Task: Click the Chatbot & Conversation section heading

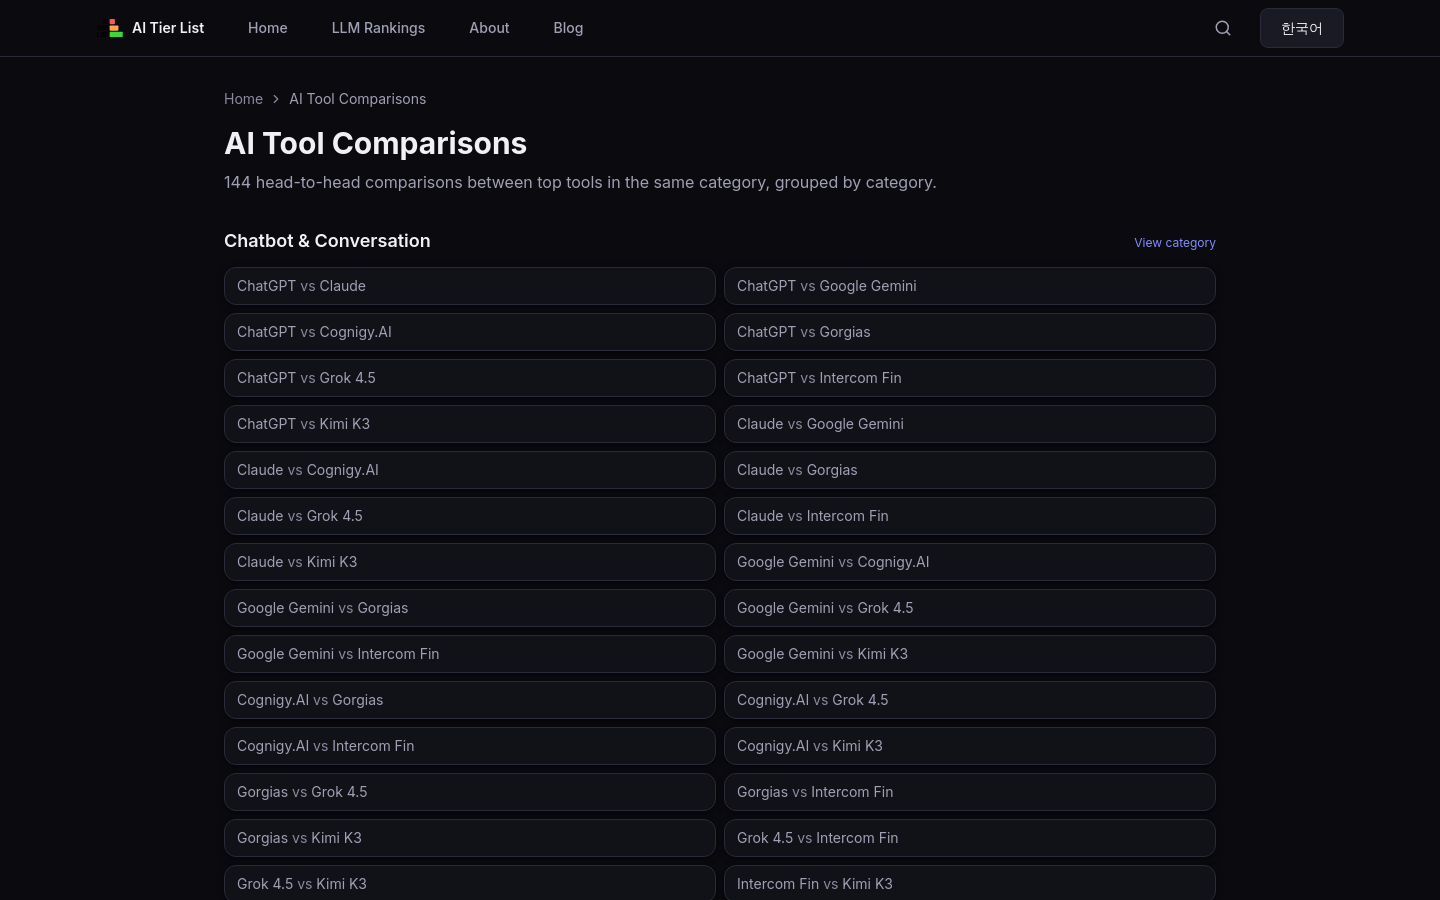Action: pos(327,241)
